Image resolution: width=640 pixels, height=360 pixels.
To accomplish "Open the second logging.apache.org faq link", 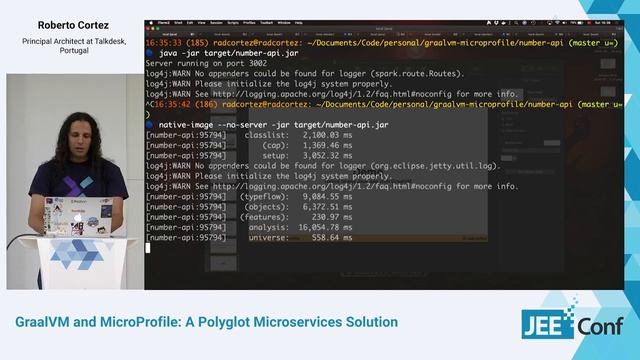I will click(332, 187).
